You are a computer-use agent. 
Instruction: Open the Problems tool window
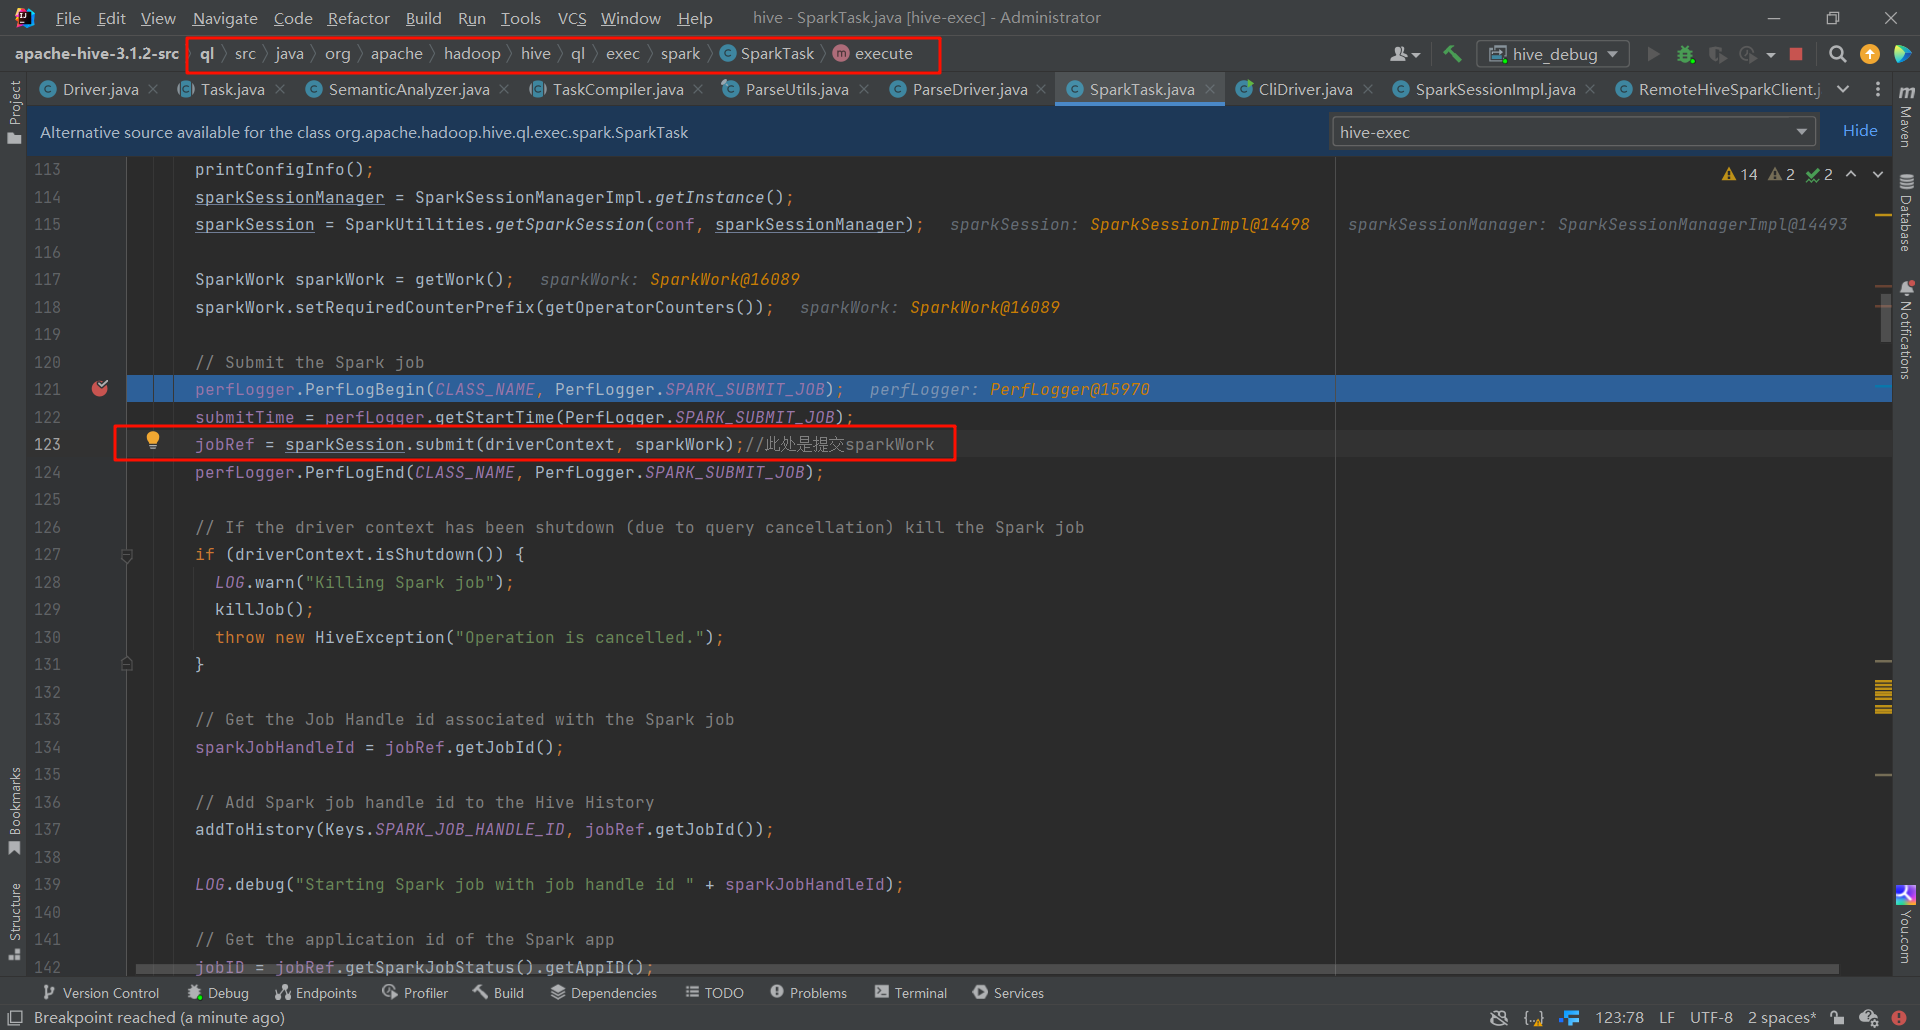click(x=809, y=993)
